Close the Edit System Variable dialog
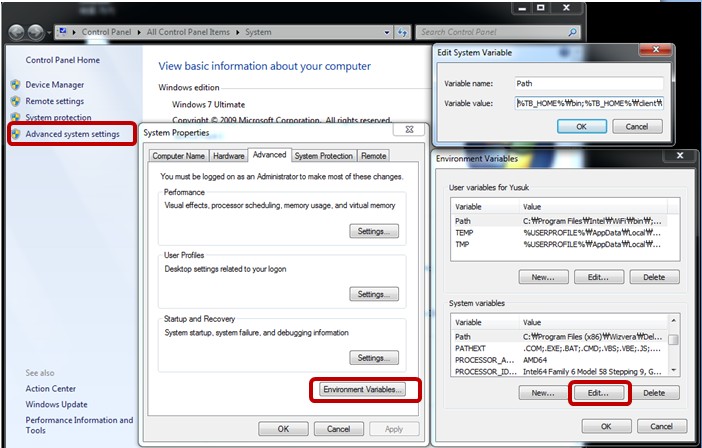The image size is (702, 448). [x=661, y=50]
